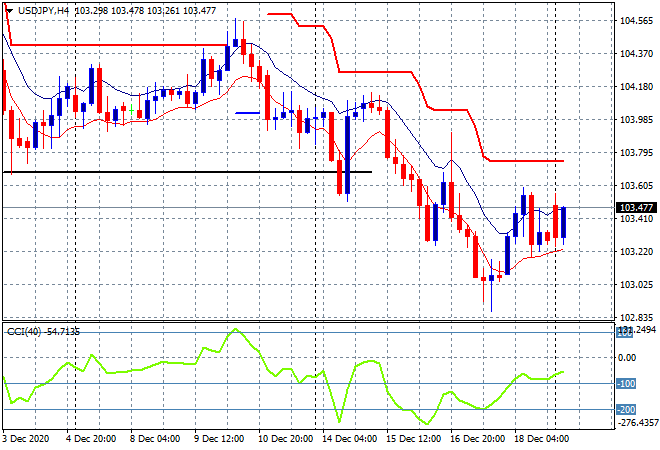The image size is (660, 450).
Task: Click the -100 CCI level label
Action: point(626,383)
